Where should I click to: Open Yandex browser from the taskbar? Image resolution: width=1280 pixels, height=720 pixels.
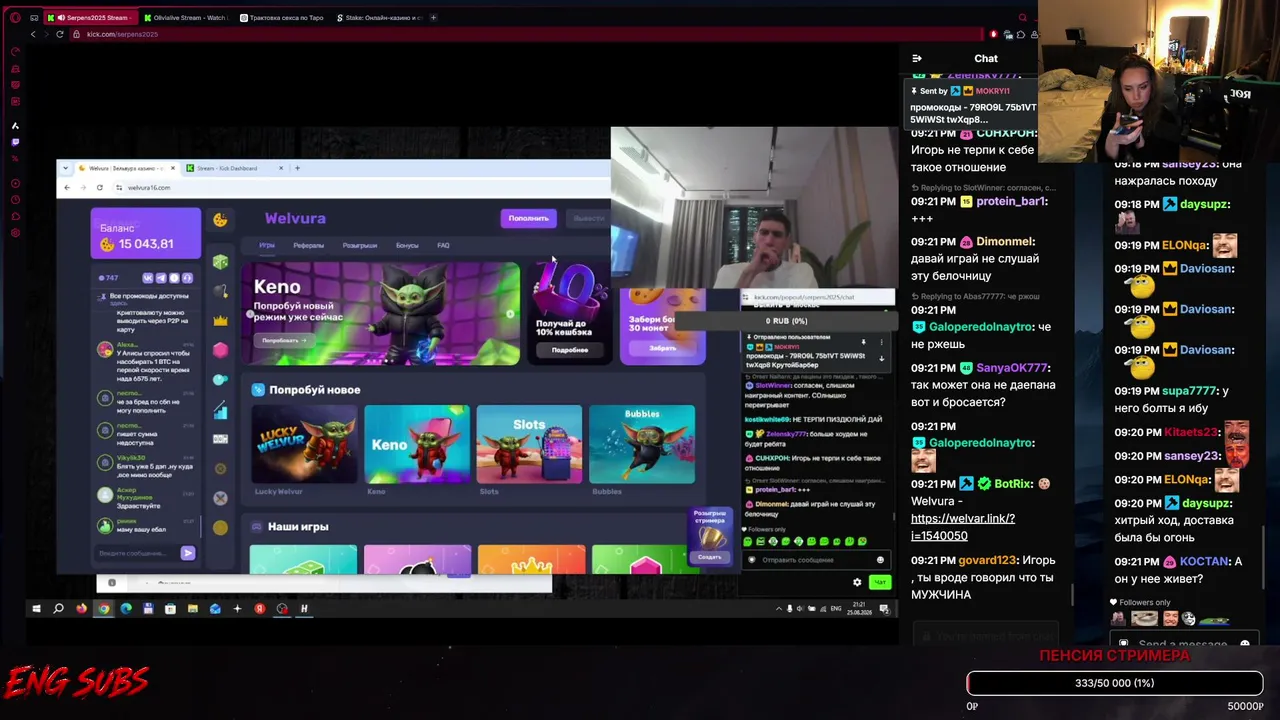click(259, 608)
